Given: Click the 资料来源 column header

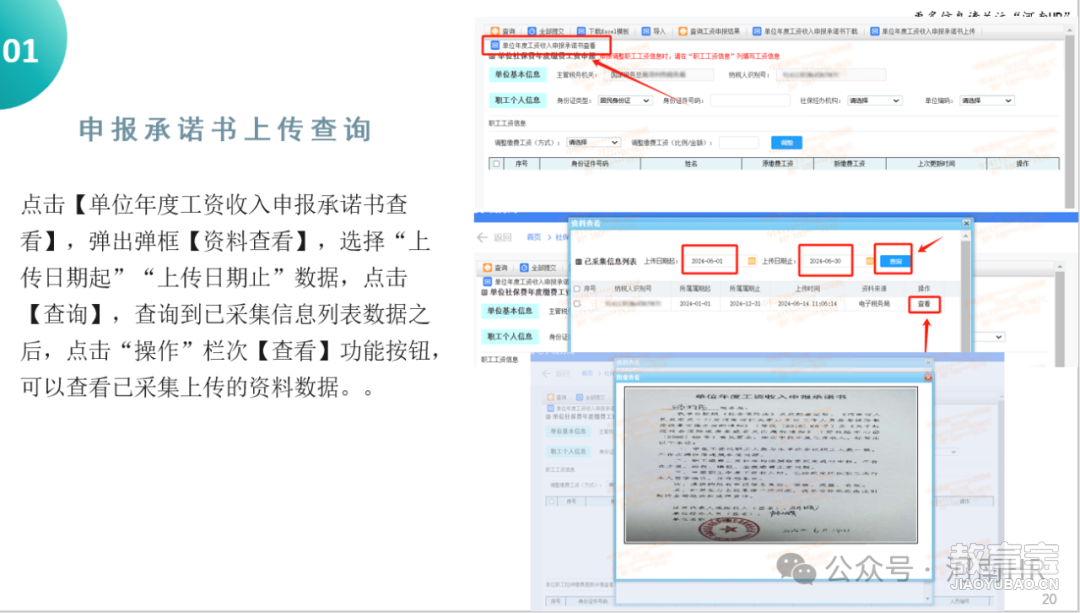Looking at the screenshot, I should 874,289.
